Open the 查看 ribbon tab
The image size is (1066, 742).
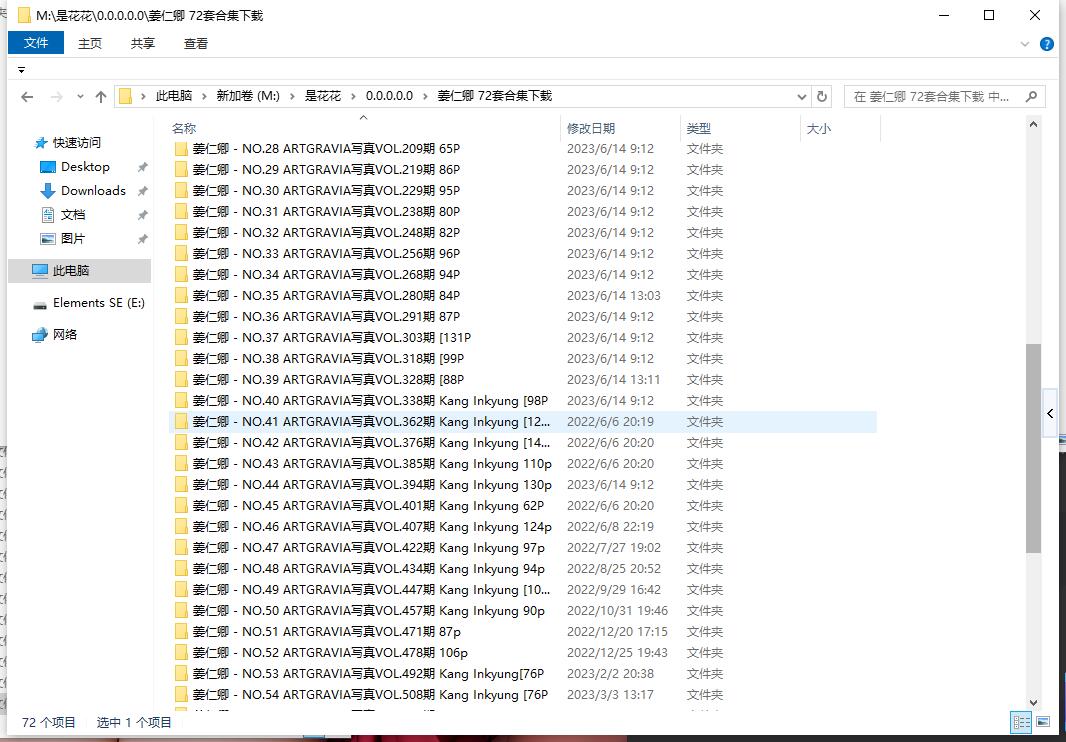pos(196,44)
